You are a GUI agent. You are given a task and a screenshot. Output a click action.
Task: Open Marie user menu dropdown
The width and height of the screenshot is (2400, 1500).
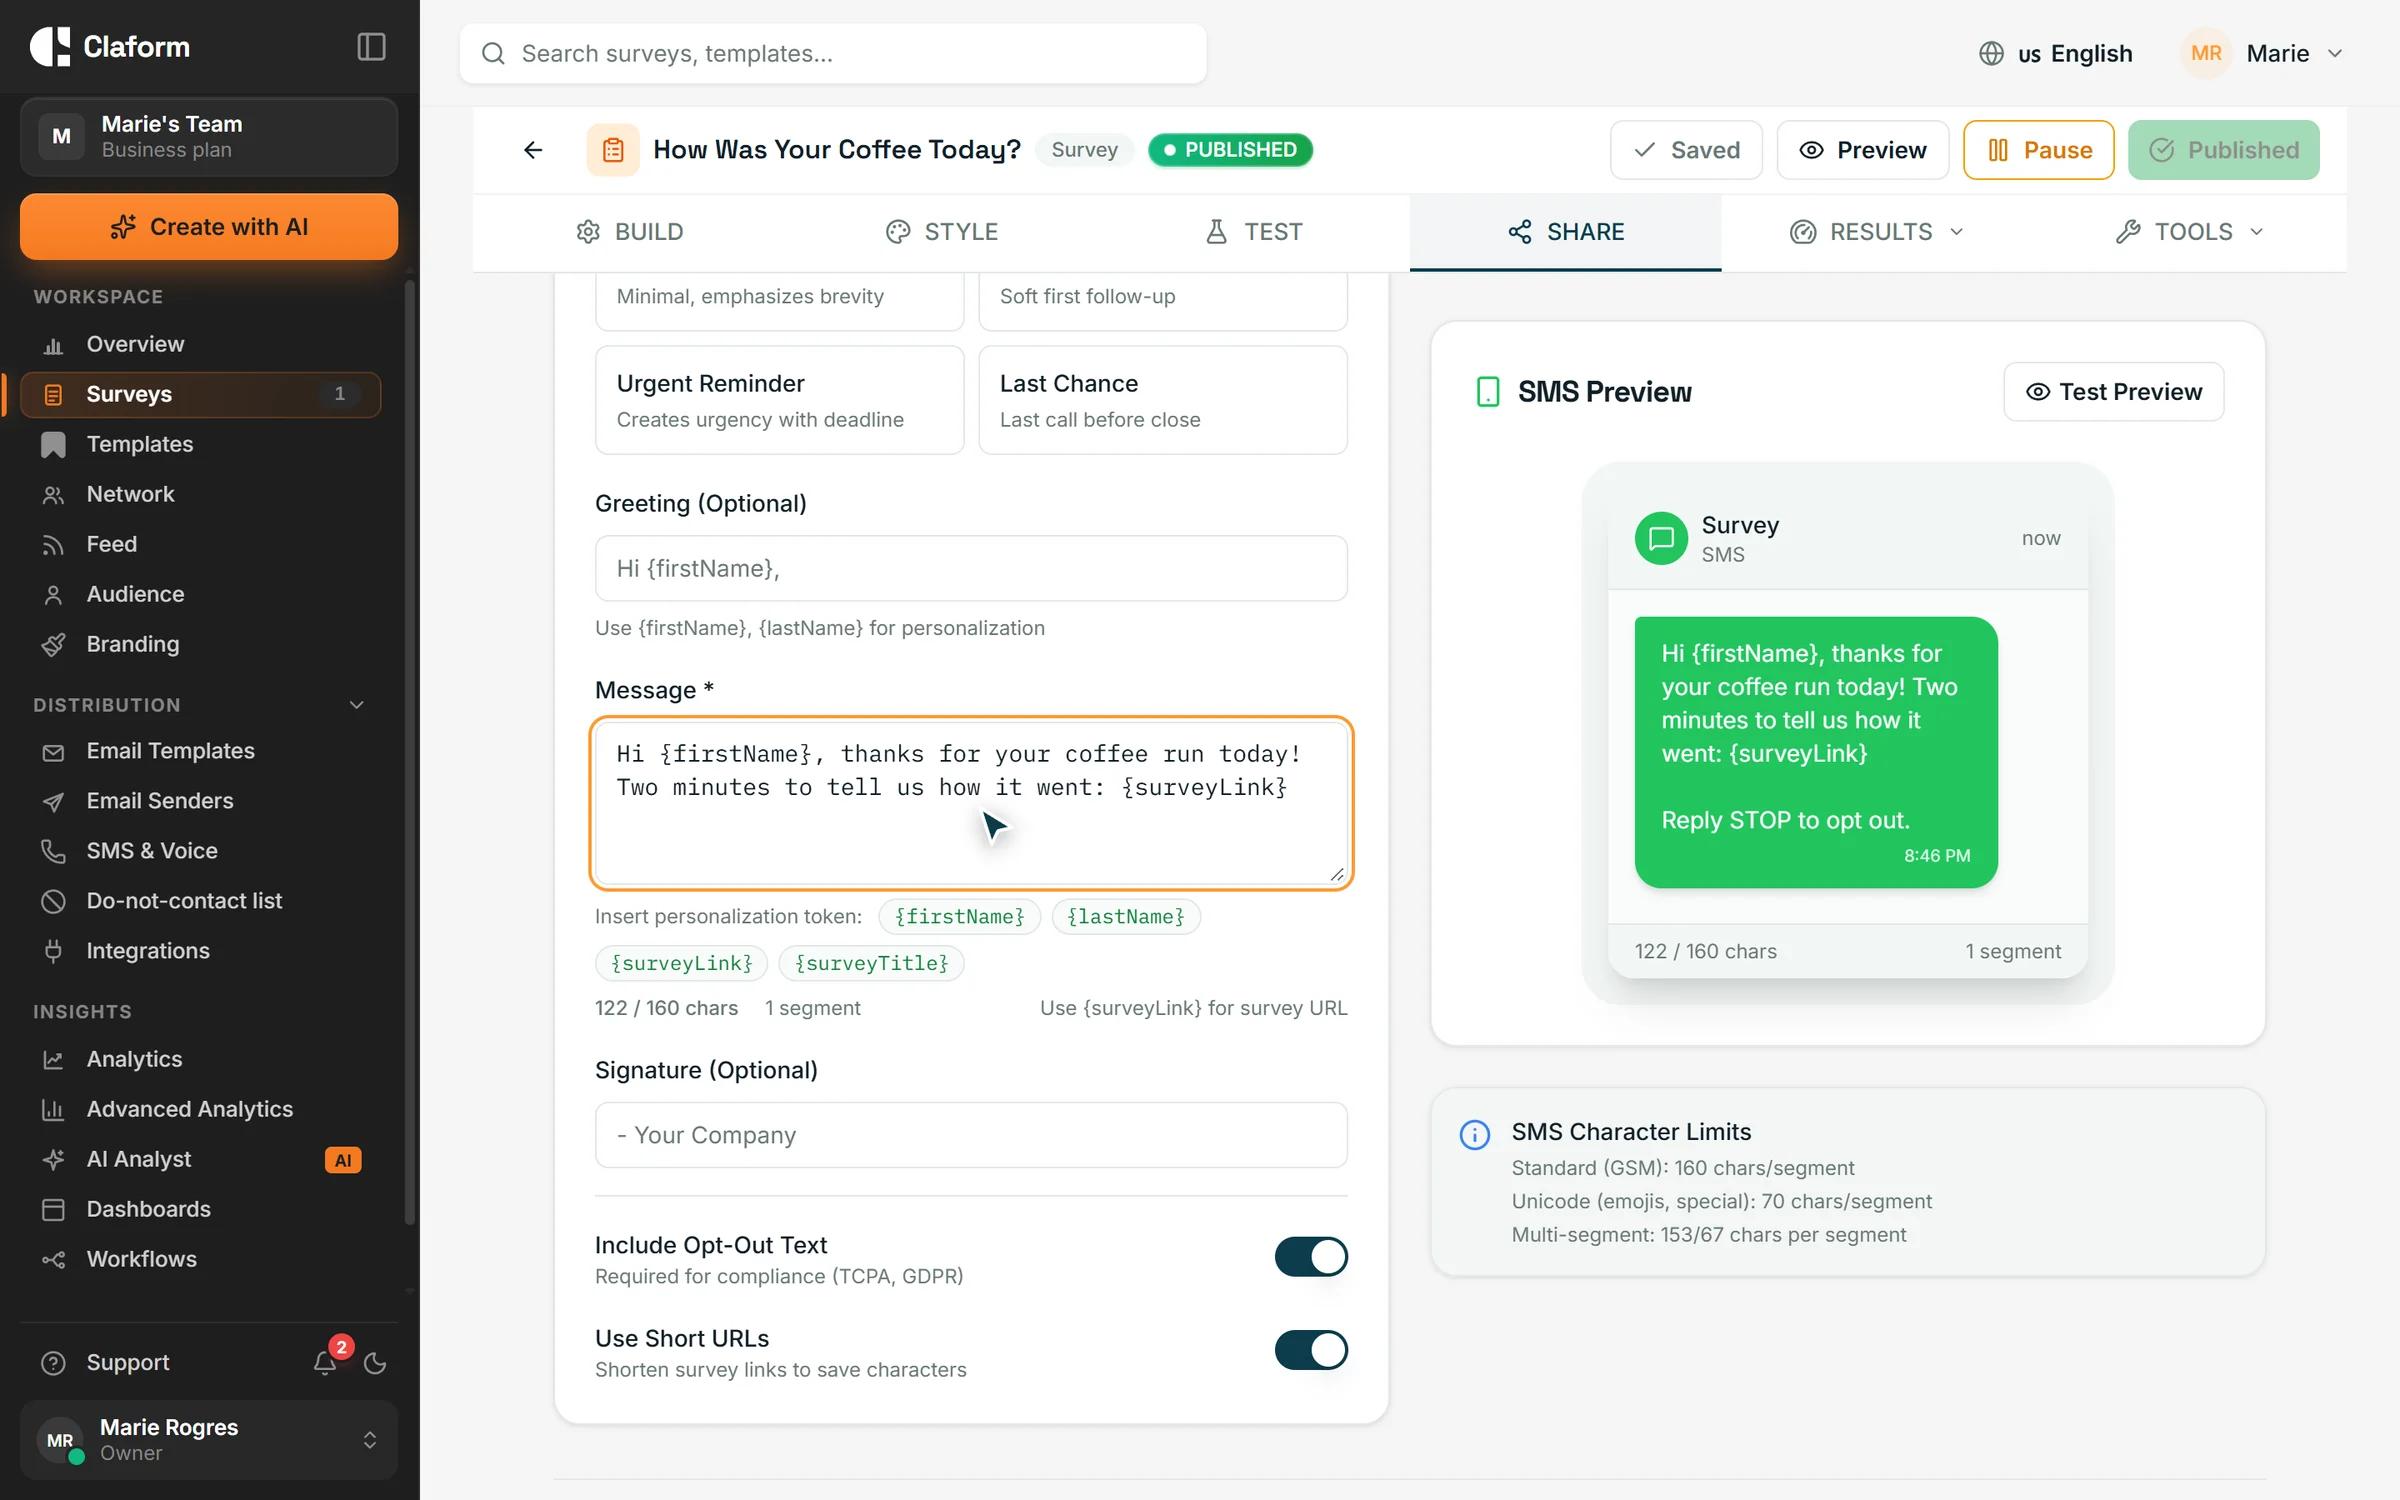pyautogui.click(x=2262, y=53)
